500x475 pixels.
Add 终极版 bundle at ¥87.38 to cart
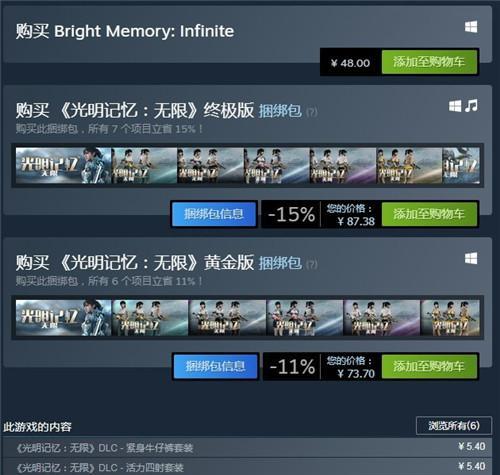click(x=429, y=214)
